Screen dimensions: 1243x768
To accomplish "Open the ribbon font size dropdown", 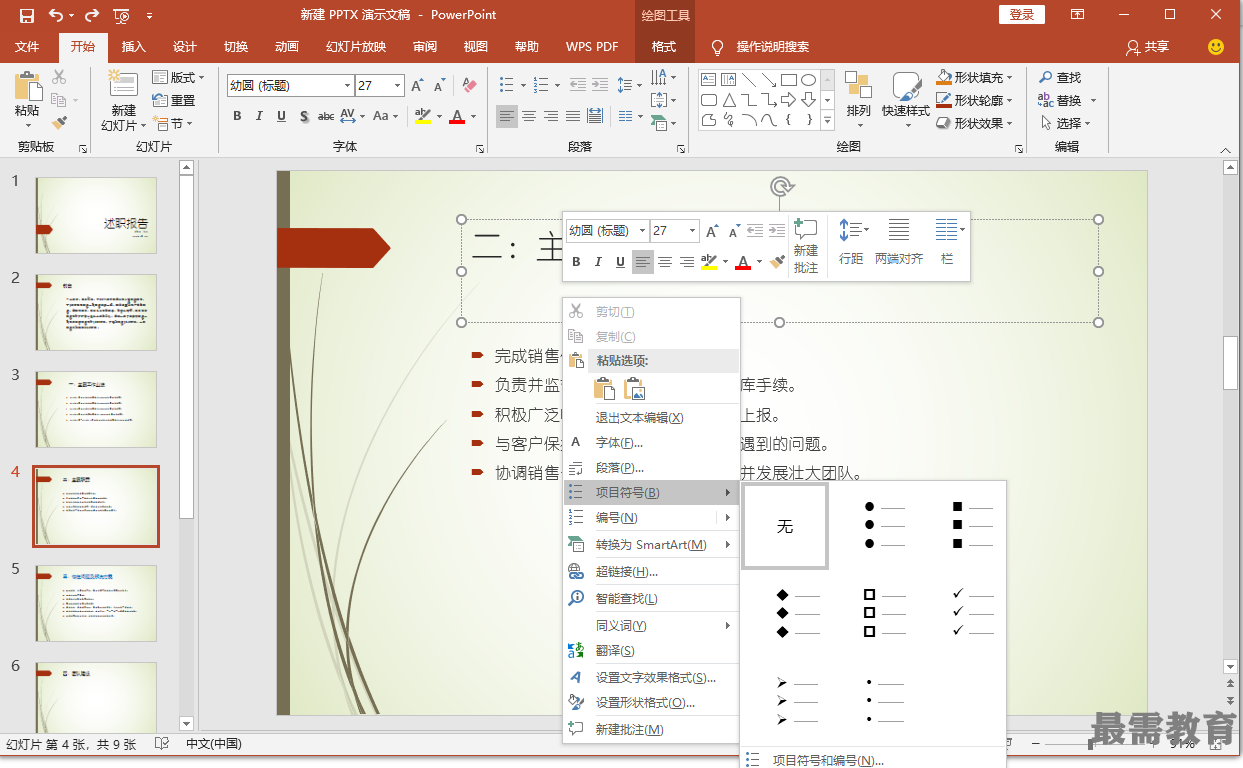I will click(x=398, y=86).
